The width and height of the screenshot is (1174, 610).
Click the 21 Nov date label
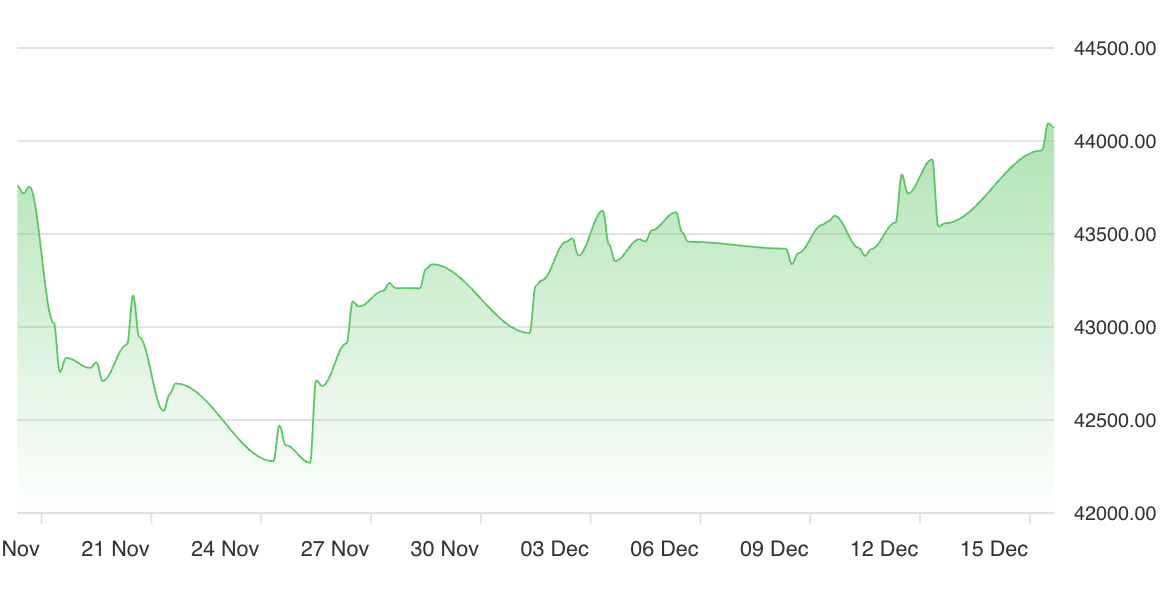click(115, 549)
